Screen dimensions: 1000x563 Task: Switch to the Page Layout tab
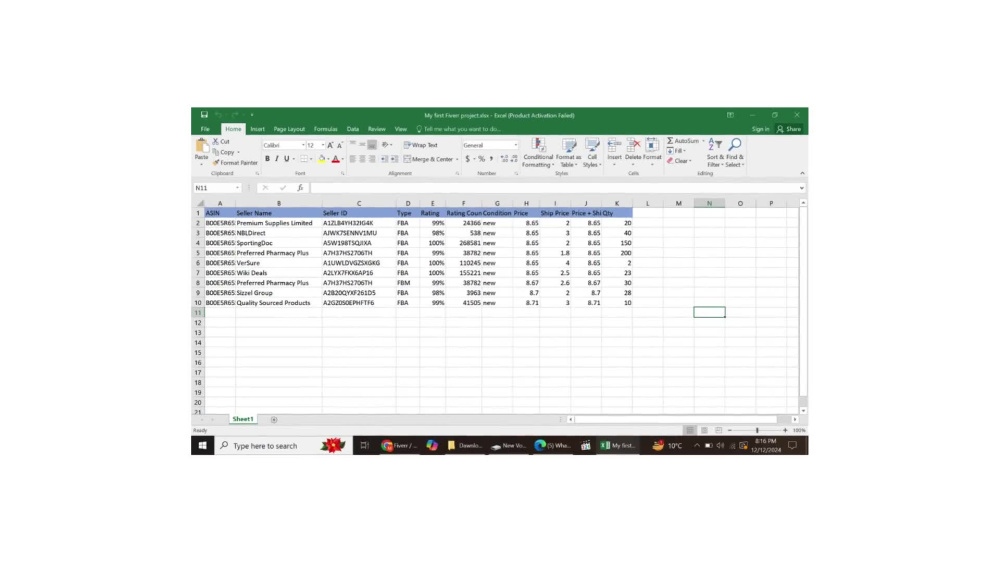tap(289, 129)
